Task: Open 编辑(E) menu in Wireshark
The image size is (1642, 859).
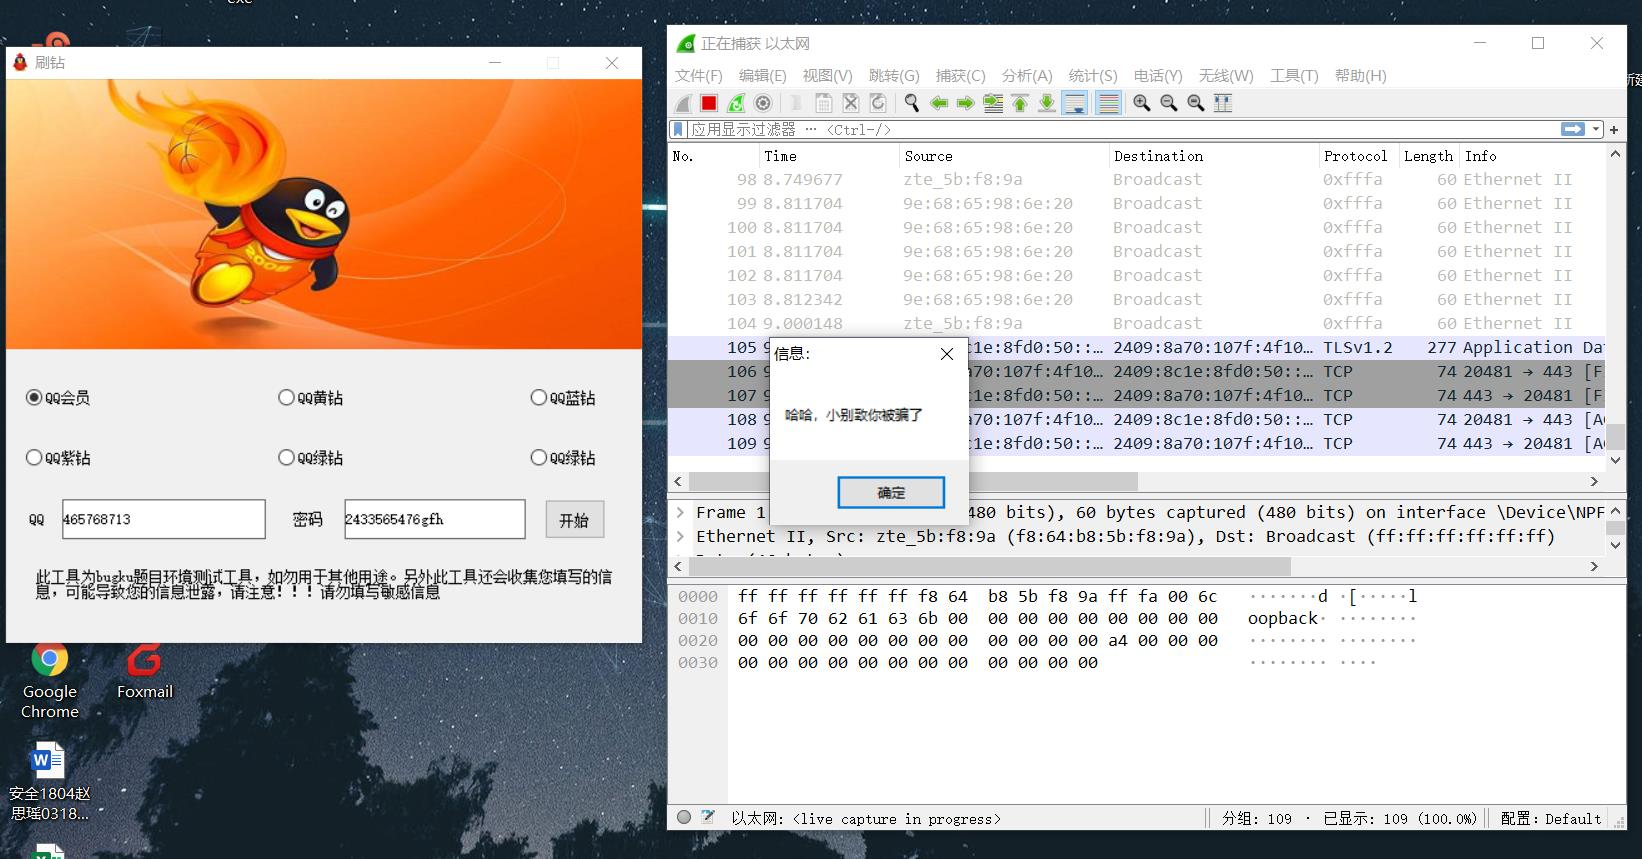Action: [x=763, y=76]
